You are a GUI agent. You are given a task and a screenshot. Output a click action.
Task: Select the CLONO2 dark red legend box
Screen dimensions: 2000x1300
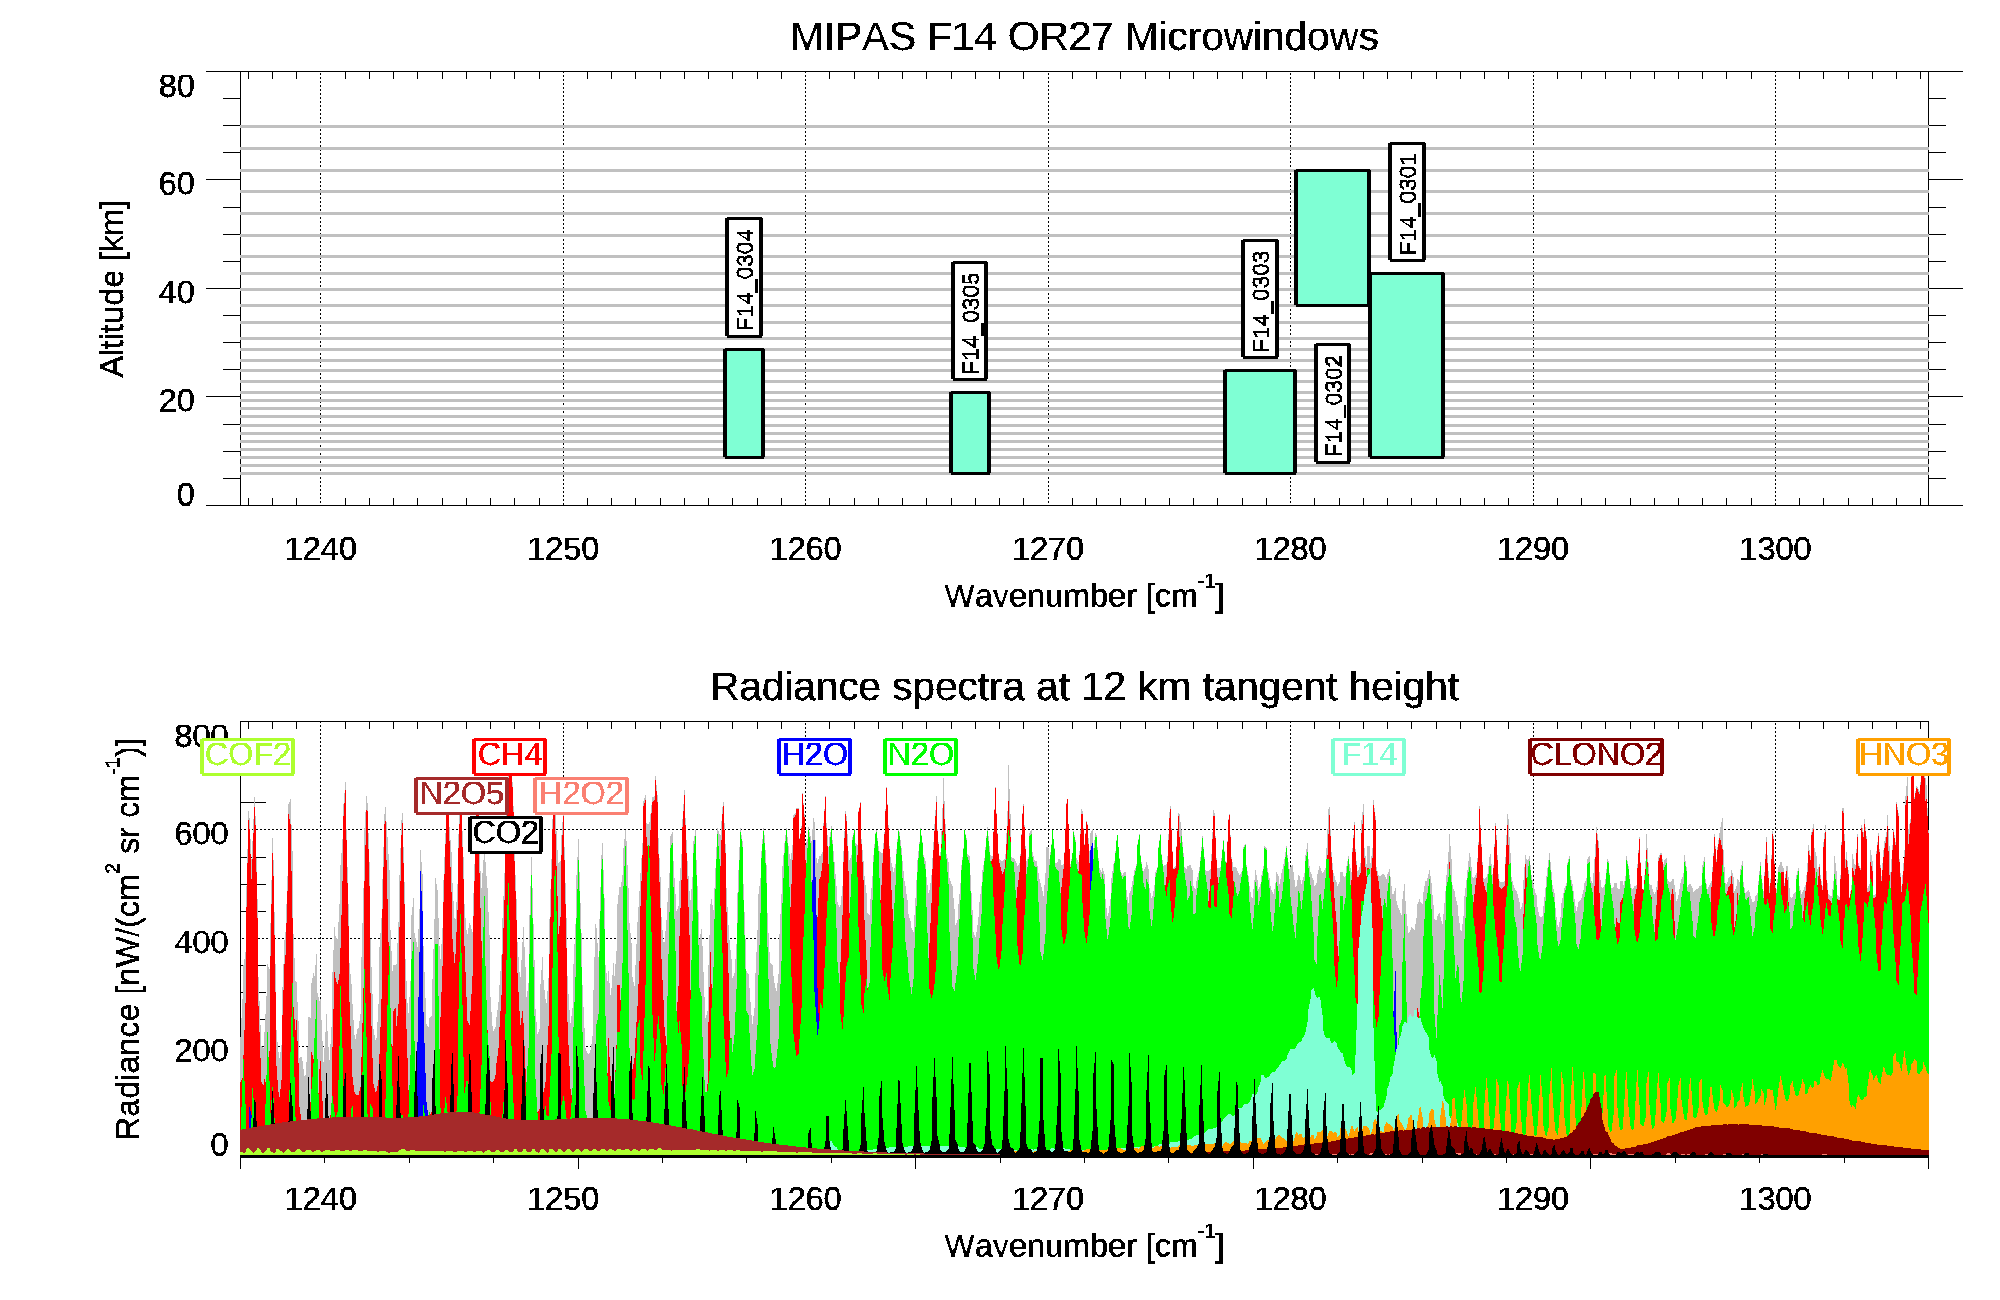[x=1596, y=755]
